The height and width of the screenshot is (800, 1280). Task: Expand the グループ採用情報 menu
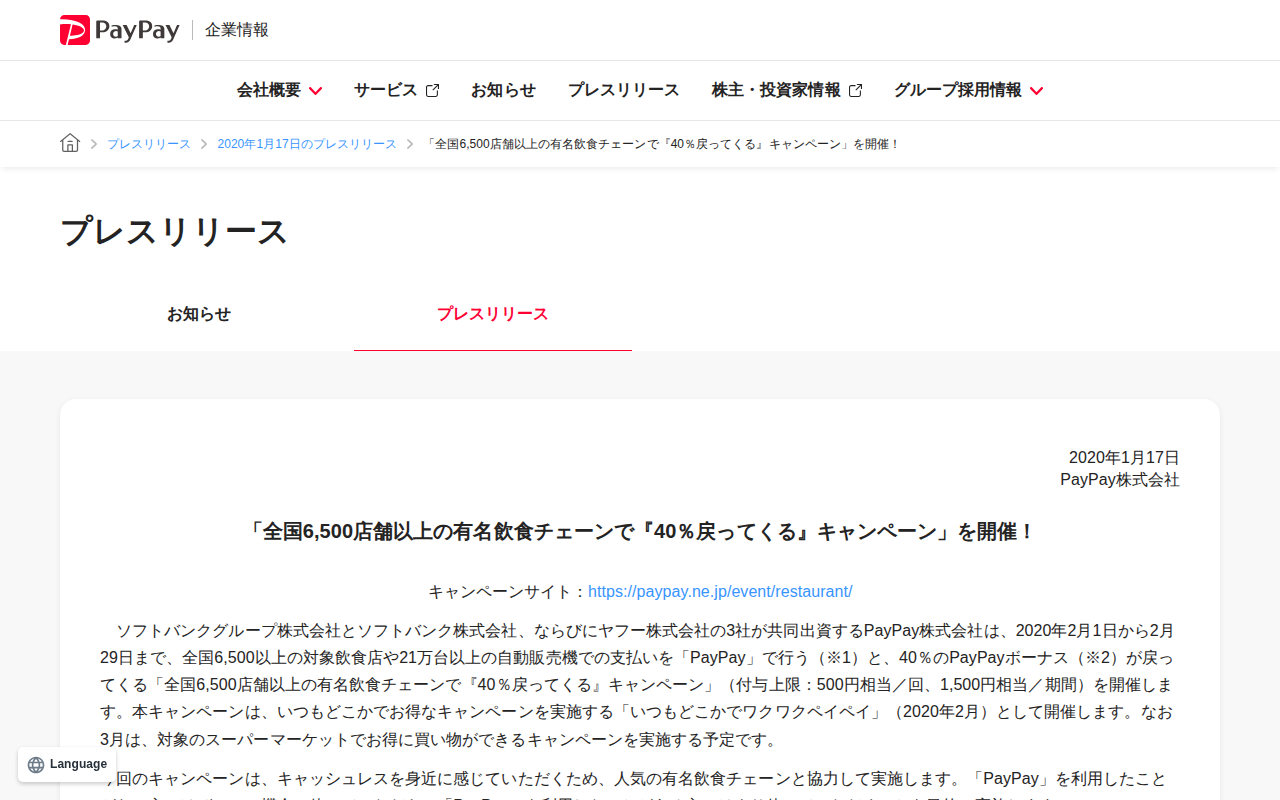tap(968, 90)
